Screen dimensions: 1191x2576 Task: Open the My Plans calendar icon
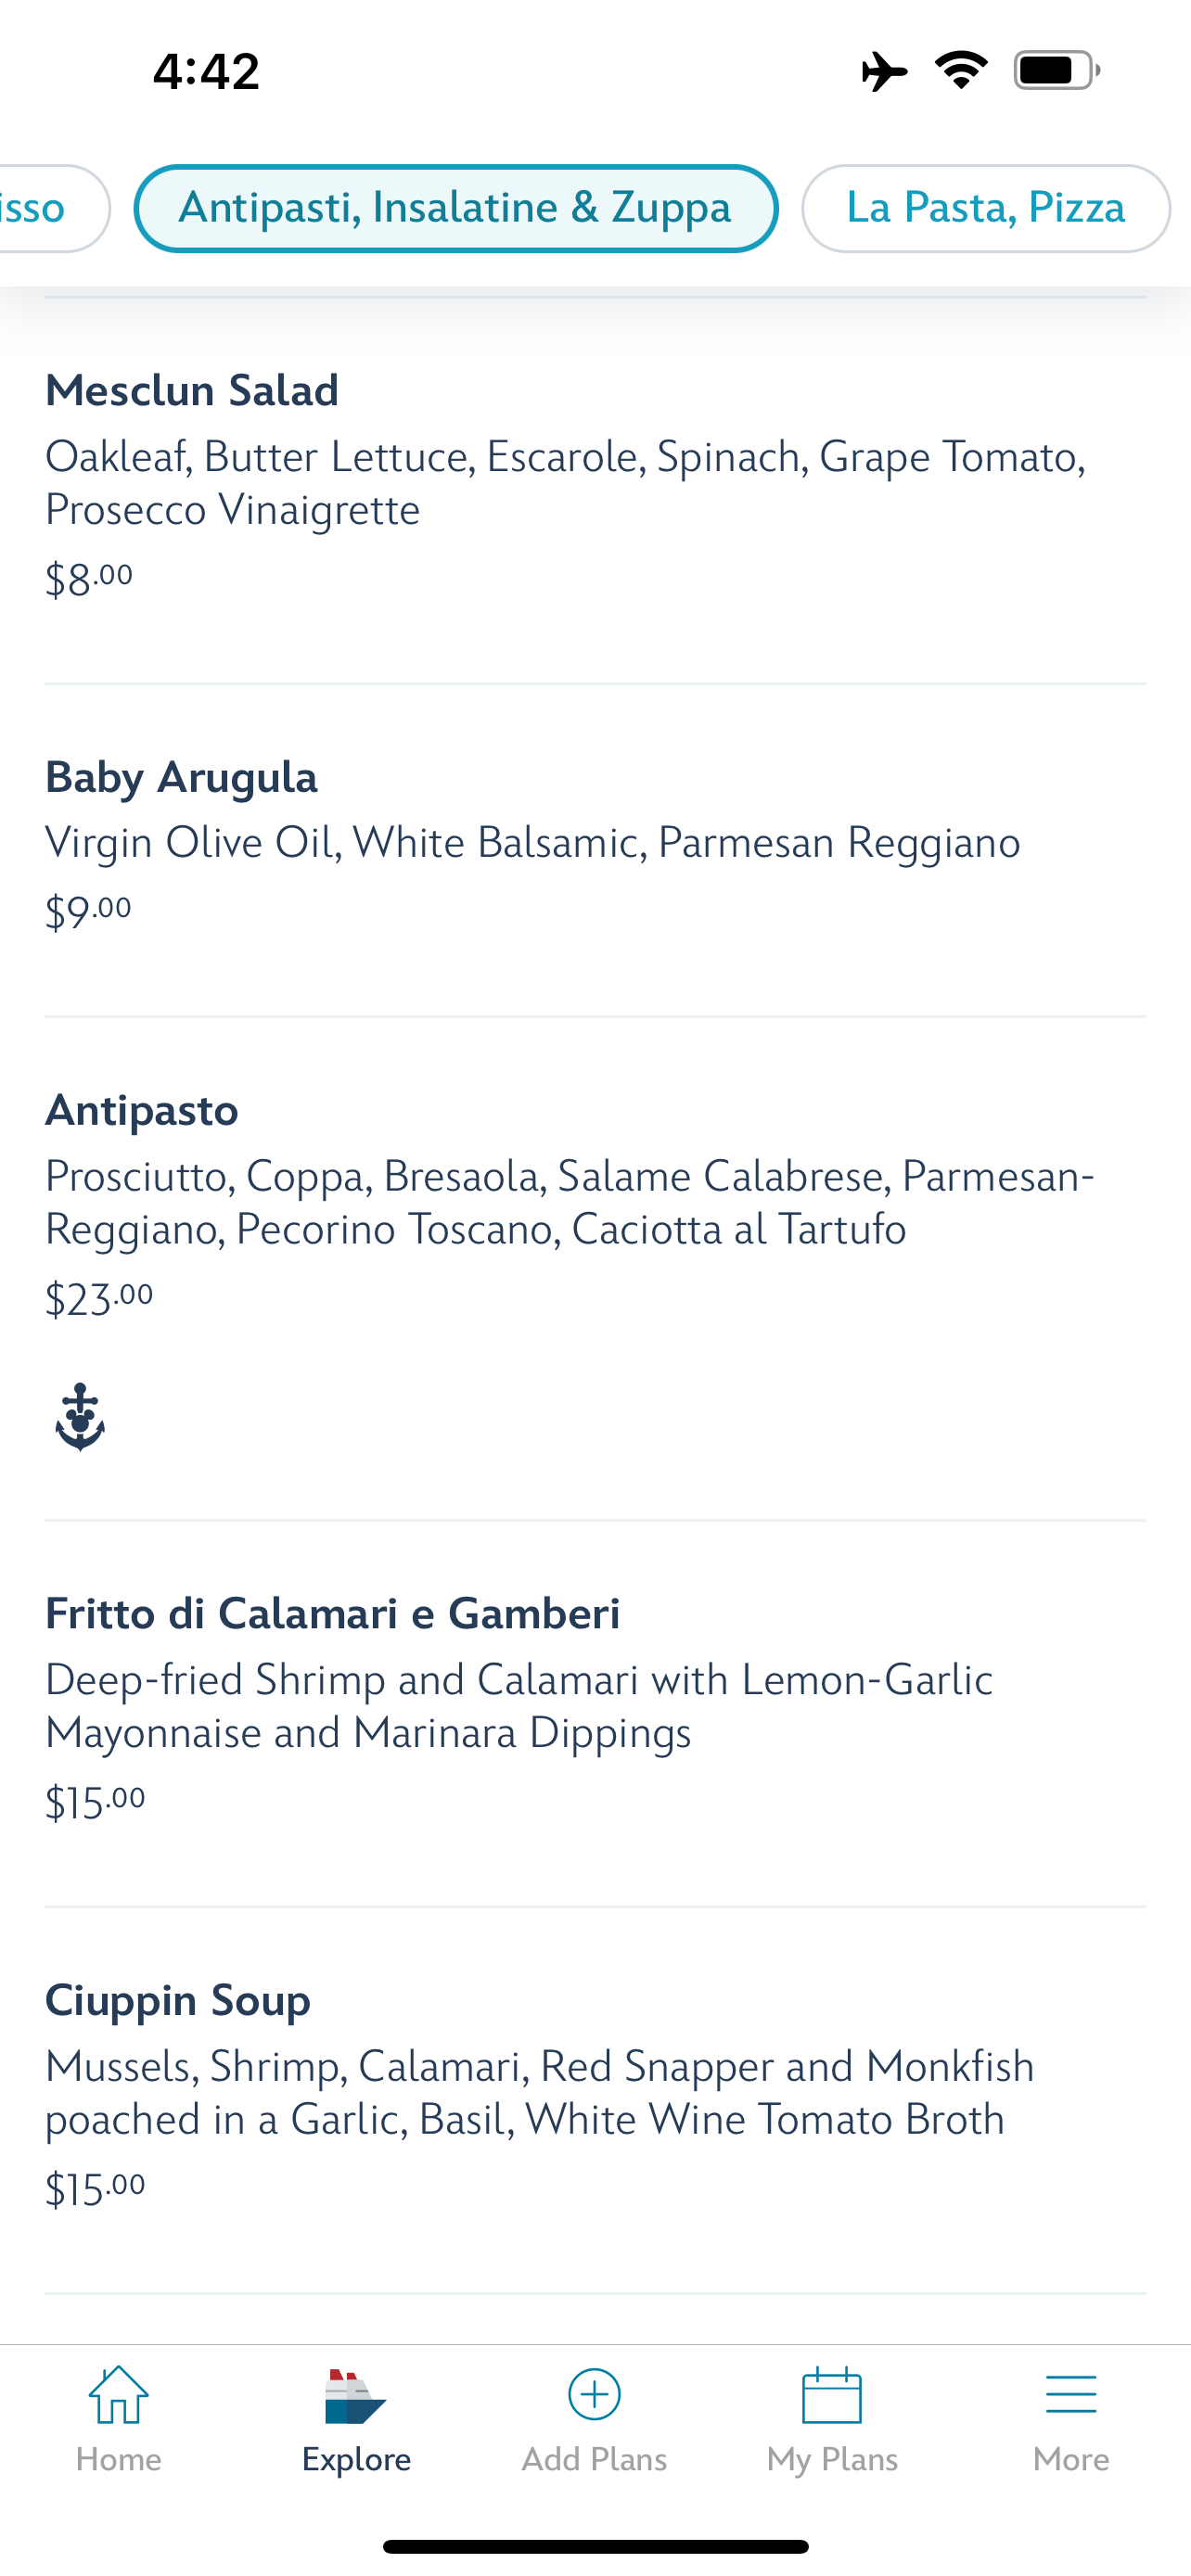[x=832, y=2396]
